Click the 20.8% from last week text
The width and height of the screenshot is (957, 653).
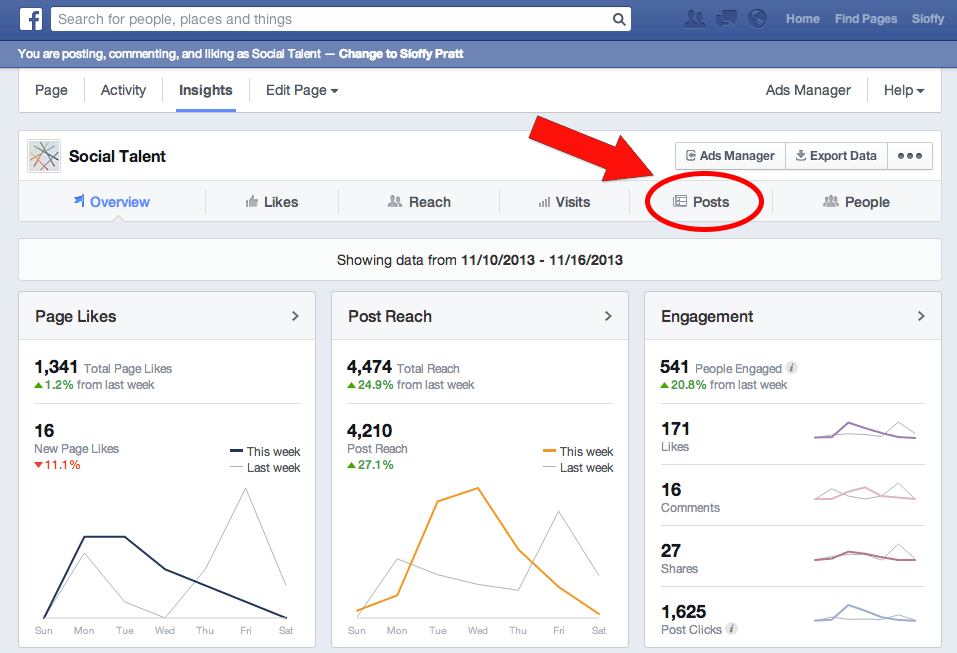pyautogui.click(x=724, y=385)
